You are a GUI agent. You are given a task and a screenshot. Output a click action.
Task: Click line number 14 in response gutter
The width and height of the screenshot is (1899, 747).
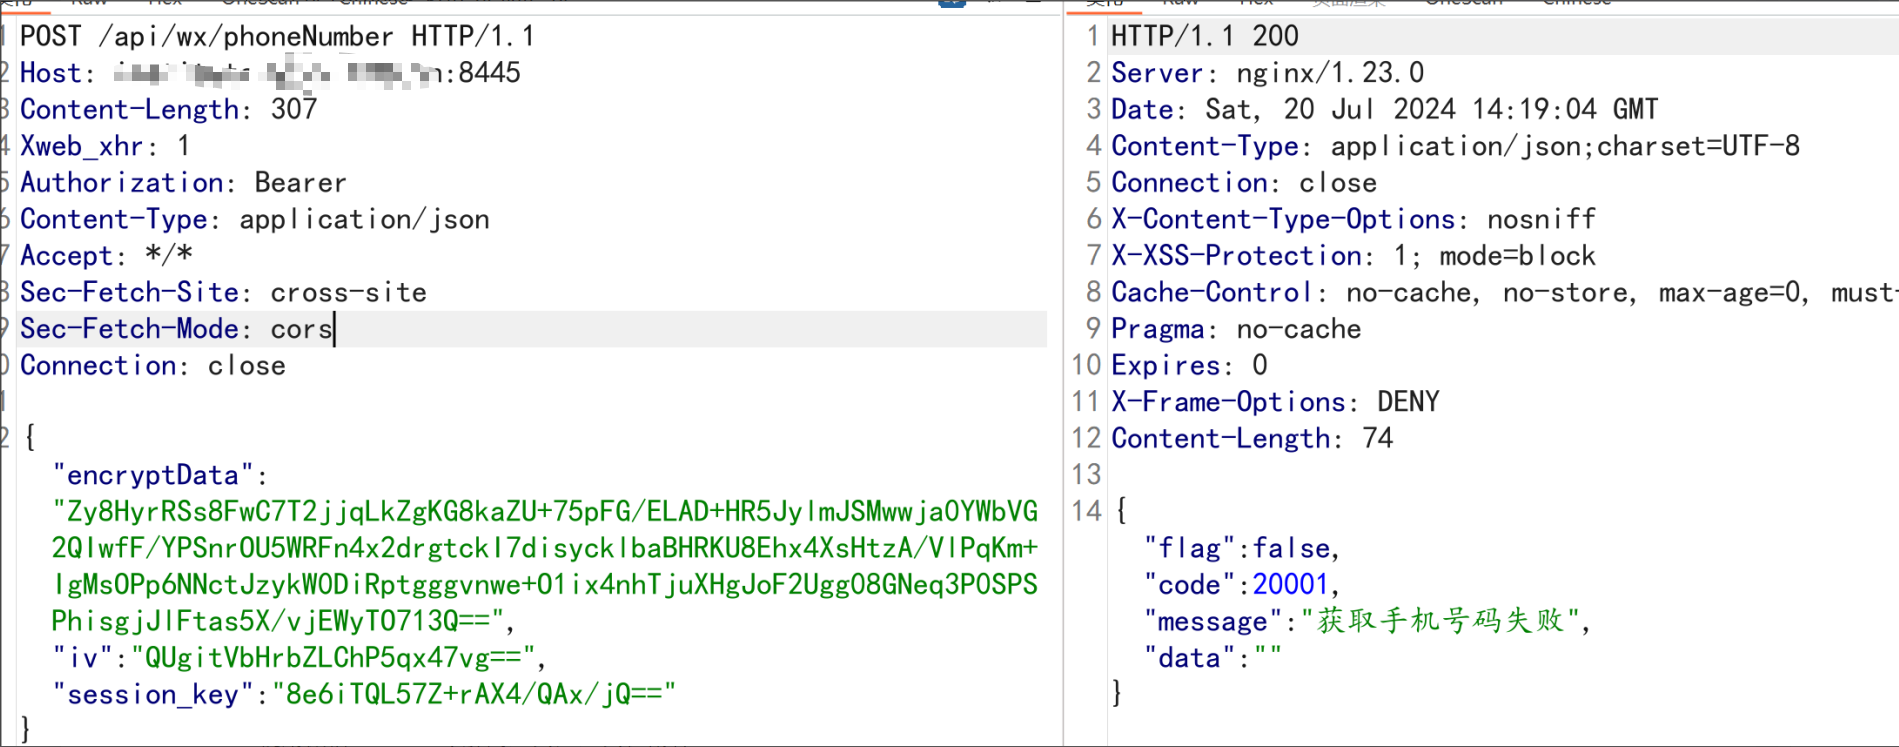[1086, 511]
